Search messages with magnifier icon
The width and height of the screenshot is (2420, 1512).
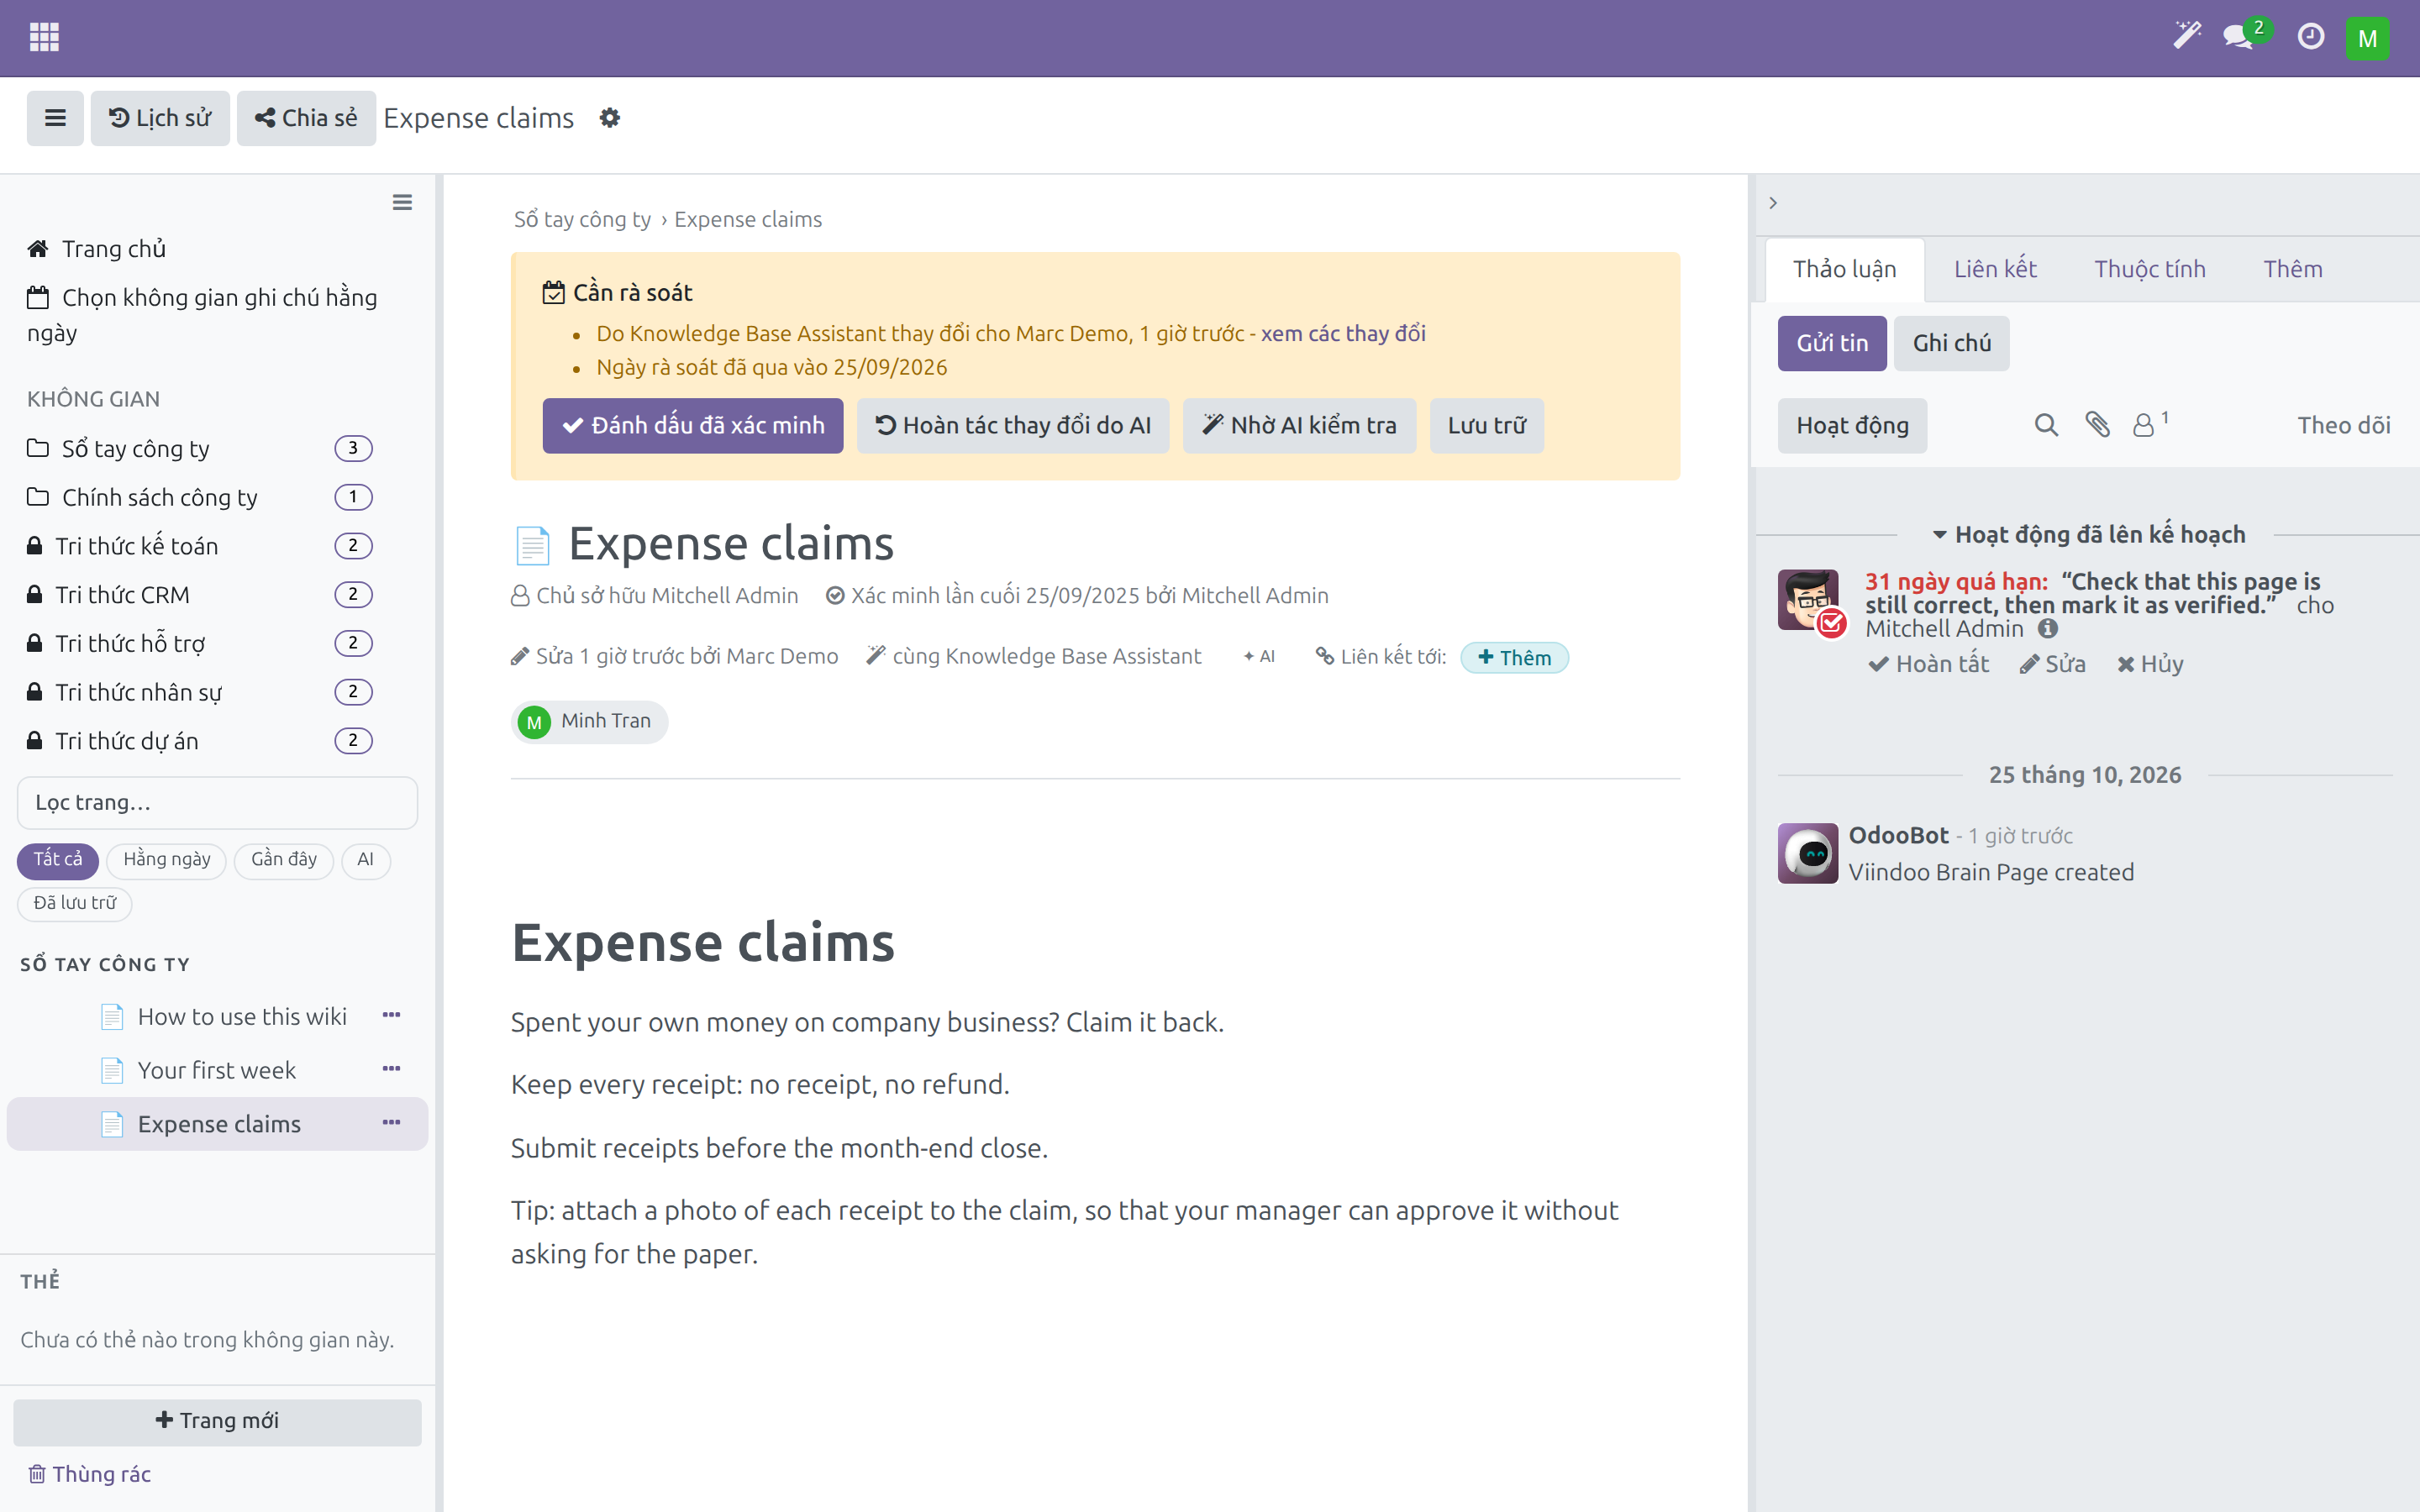[2046, 425]
